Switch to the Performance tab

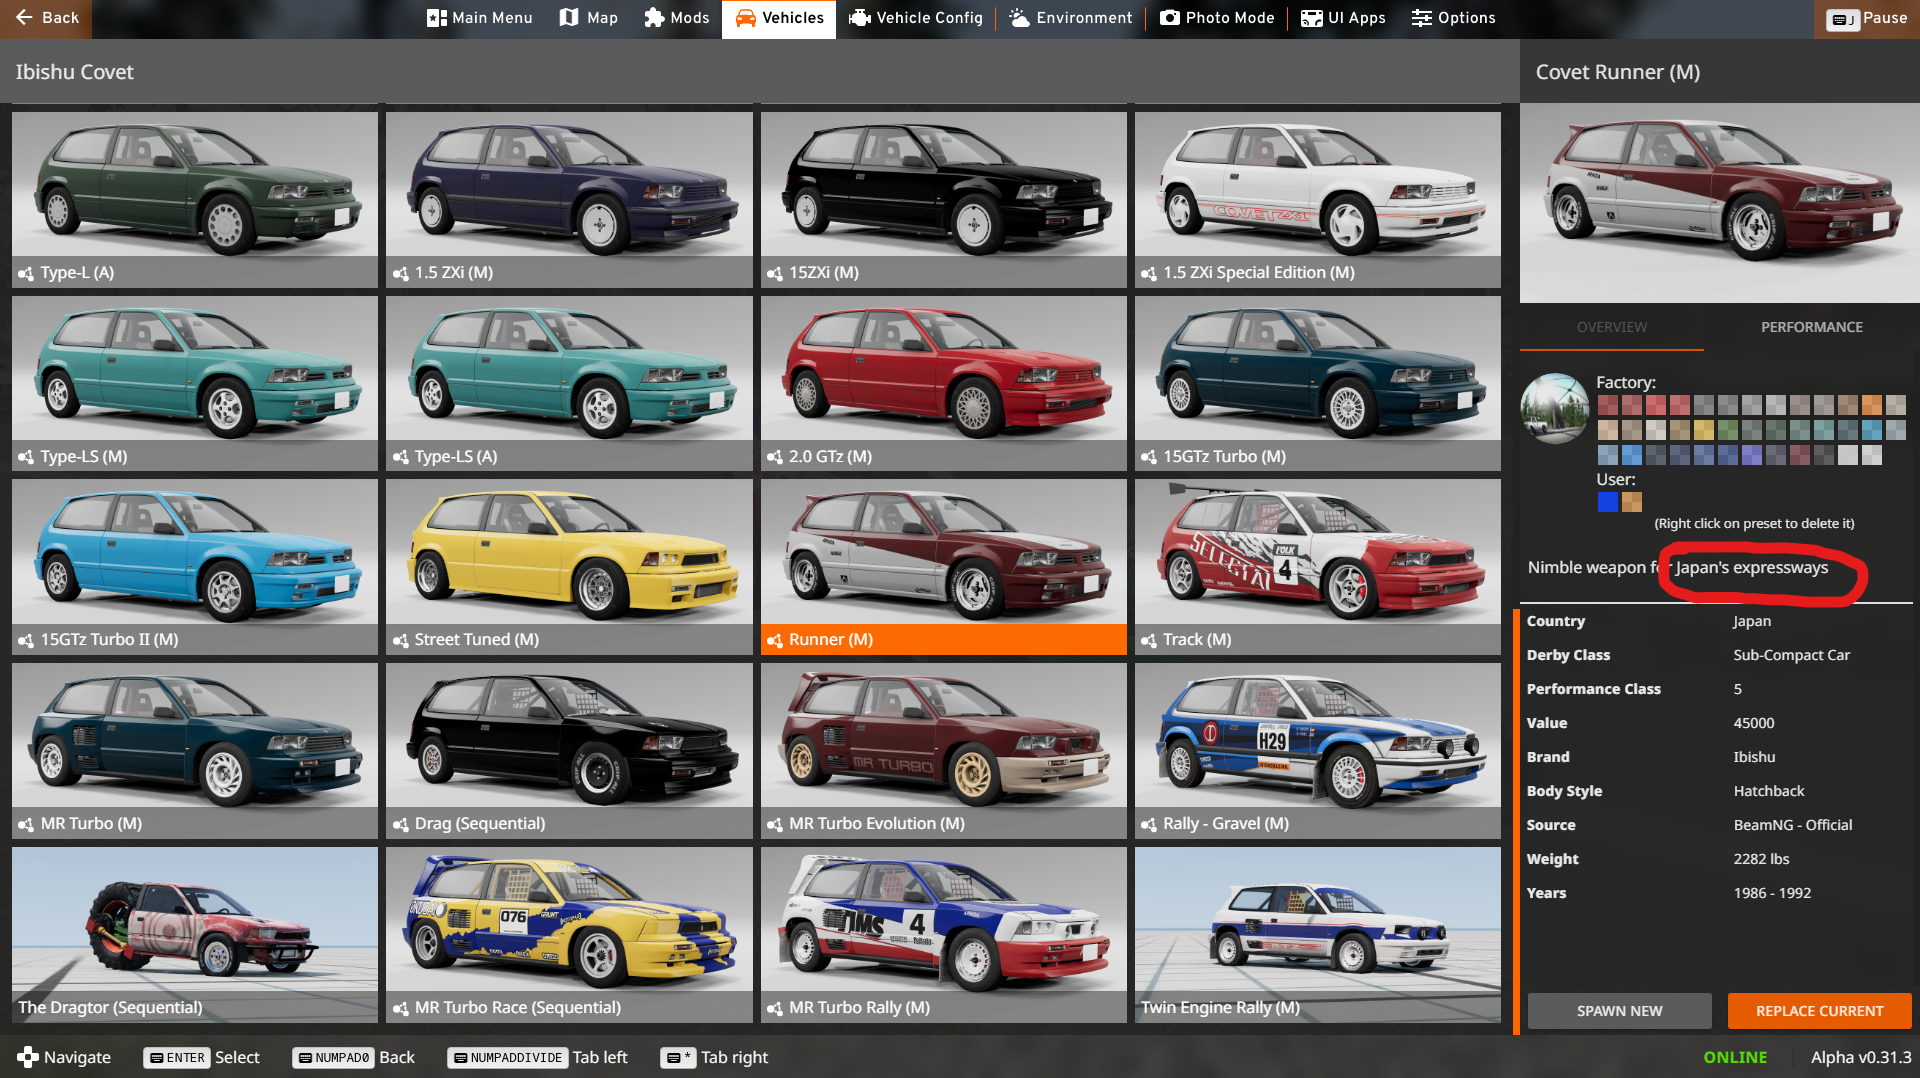(1811, 327)
